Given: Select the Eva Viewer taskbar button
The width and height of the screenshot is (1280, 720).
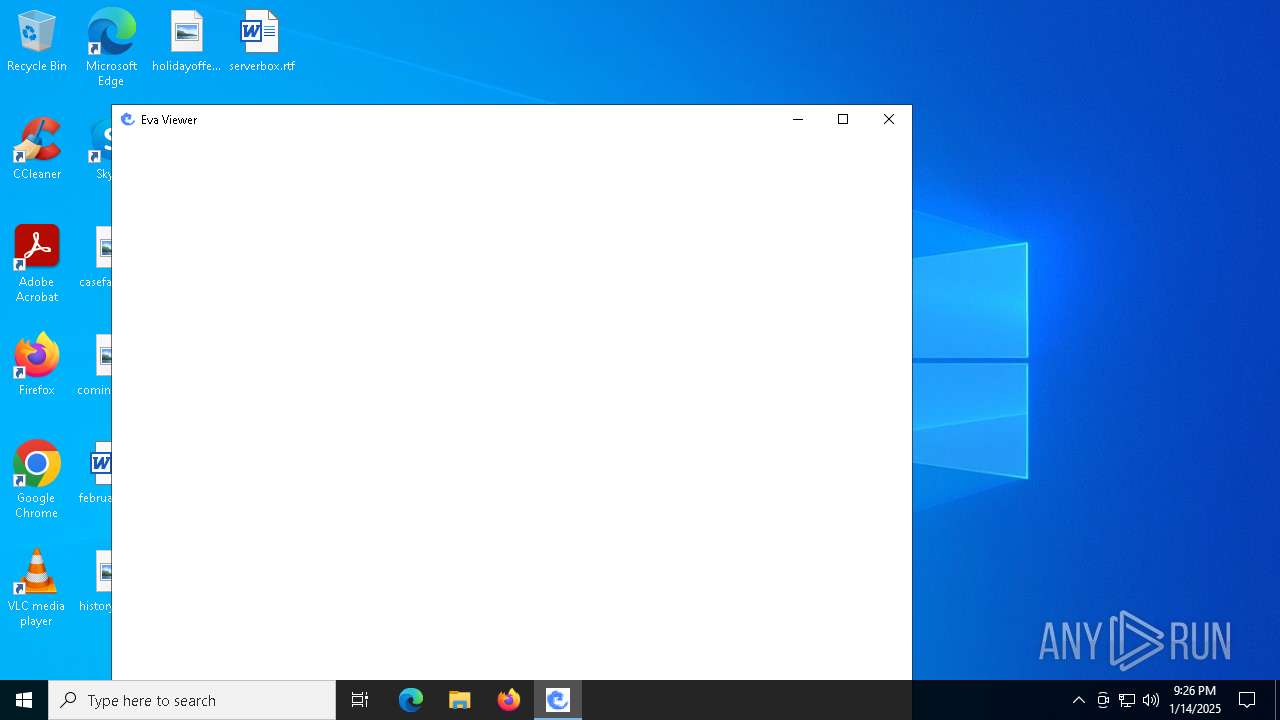Looking at the screenshot, I should coord(558,700).
